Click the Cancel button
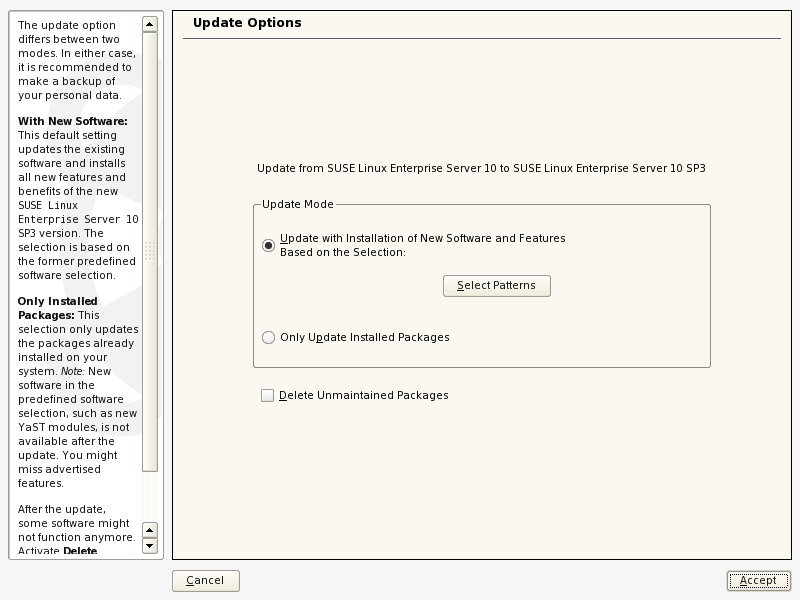The width and height of the screenshot is (800, 600). 206,581
